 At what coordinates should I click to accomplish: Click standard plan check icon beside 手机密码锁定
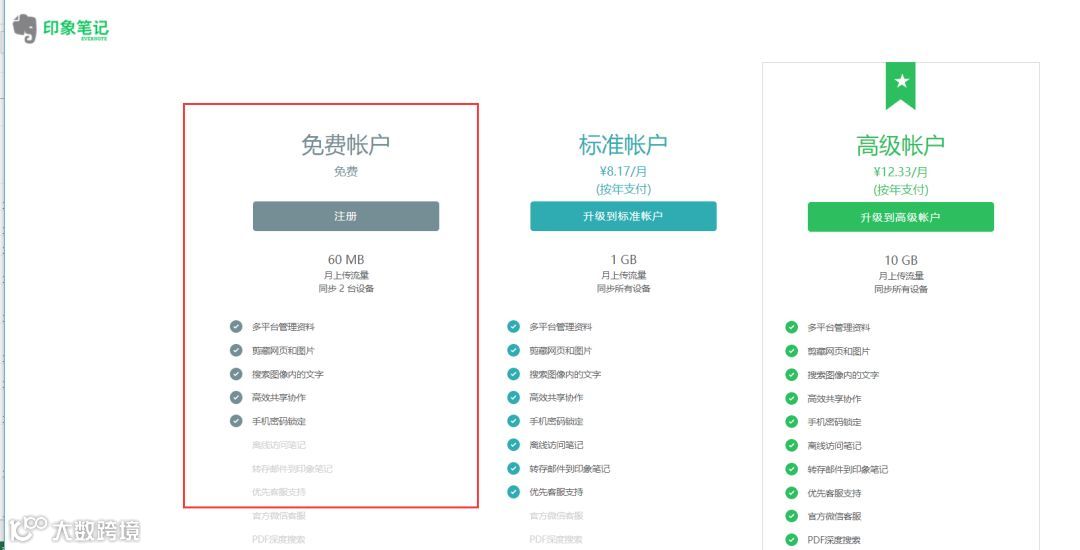click(513, 421)
